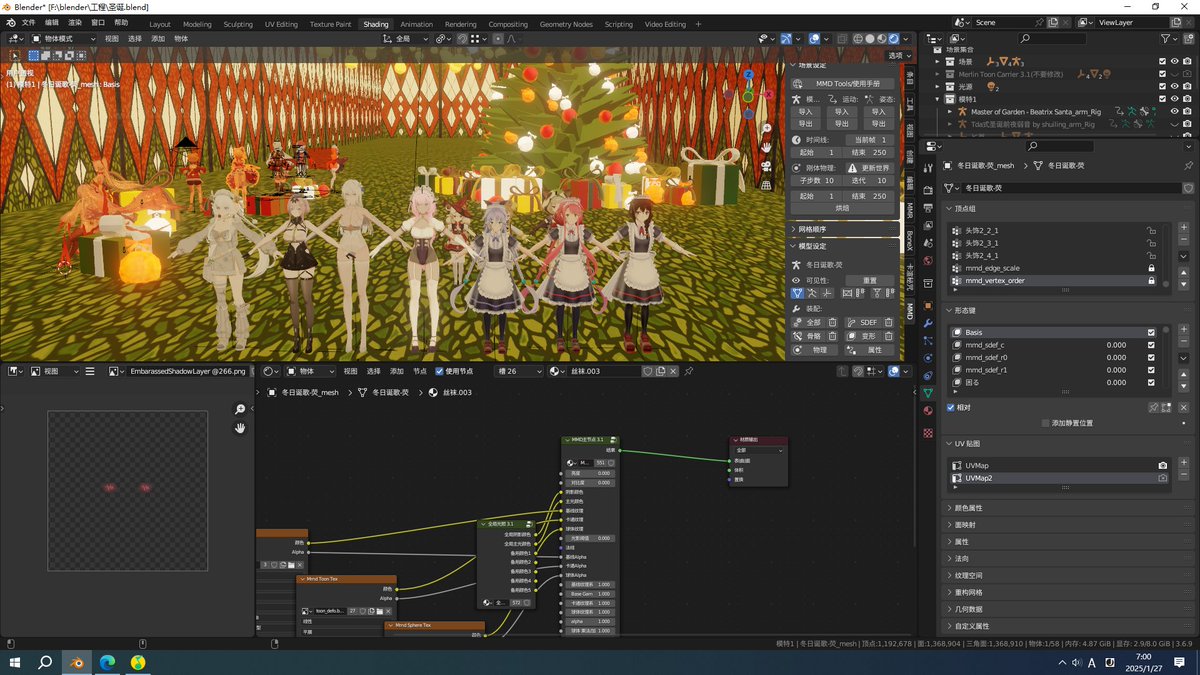Remove vertex group with minus icon
Screen dimensions: 1200x675
coord(1184,239)
